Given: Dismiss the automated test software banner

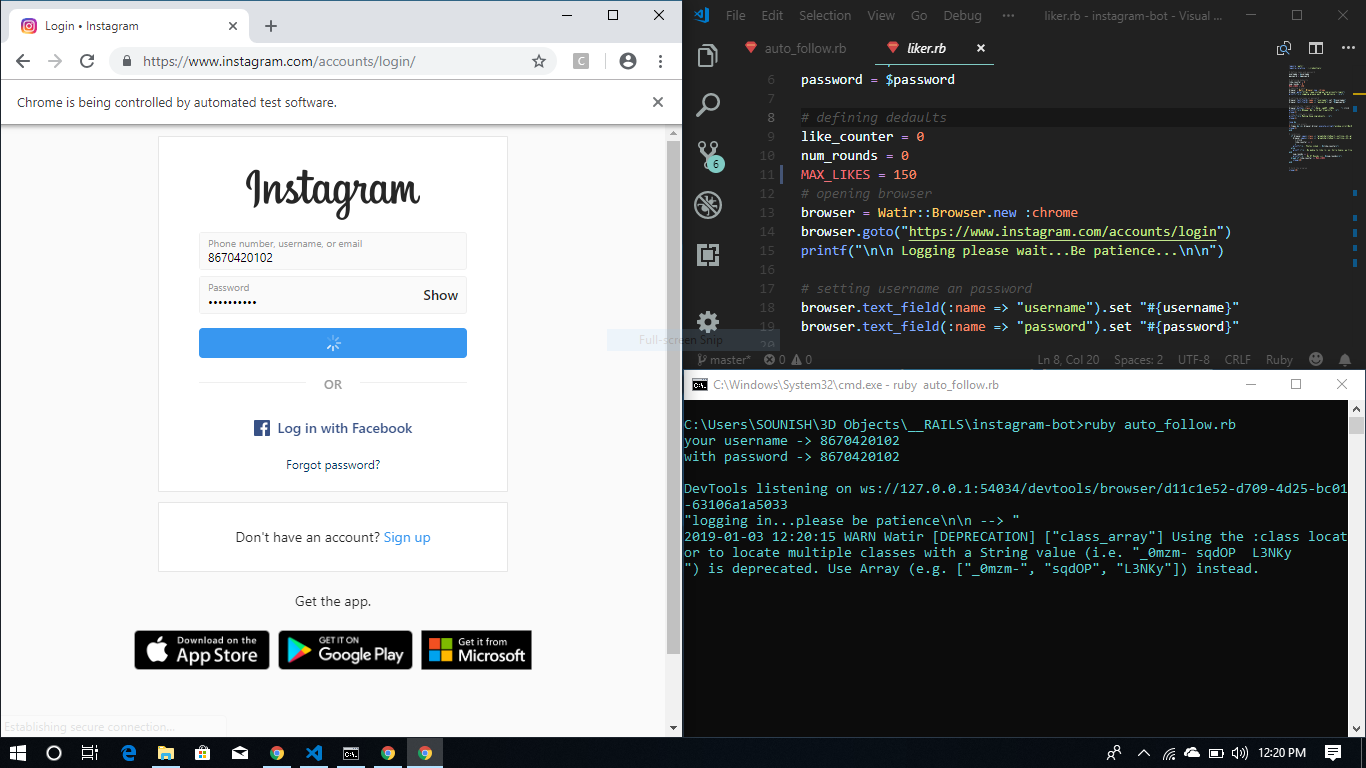Looking at the screenshot, I should [658, 102].
